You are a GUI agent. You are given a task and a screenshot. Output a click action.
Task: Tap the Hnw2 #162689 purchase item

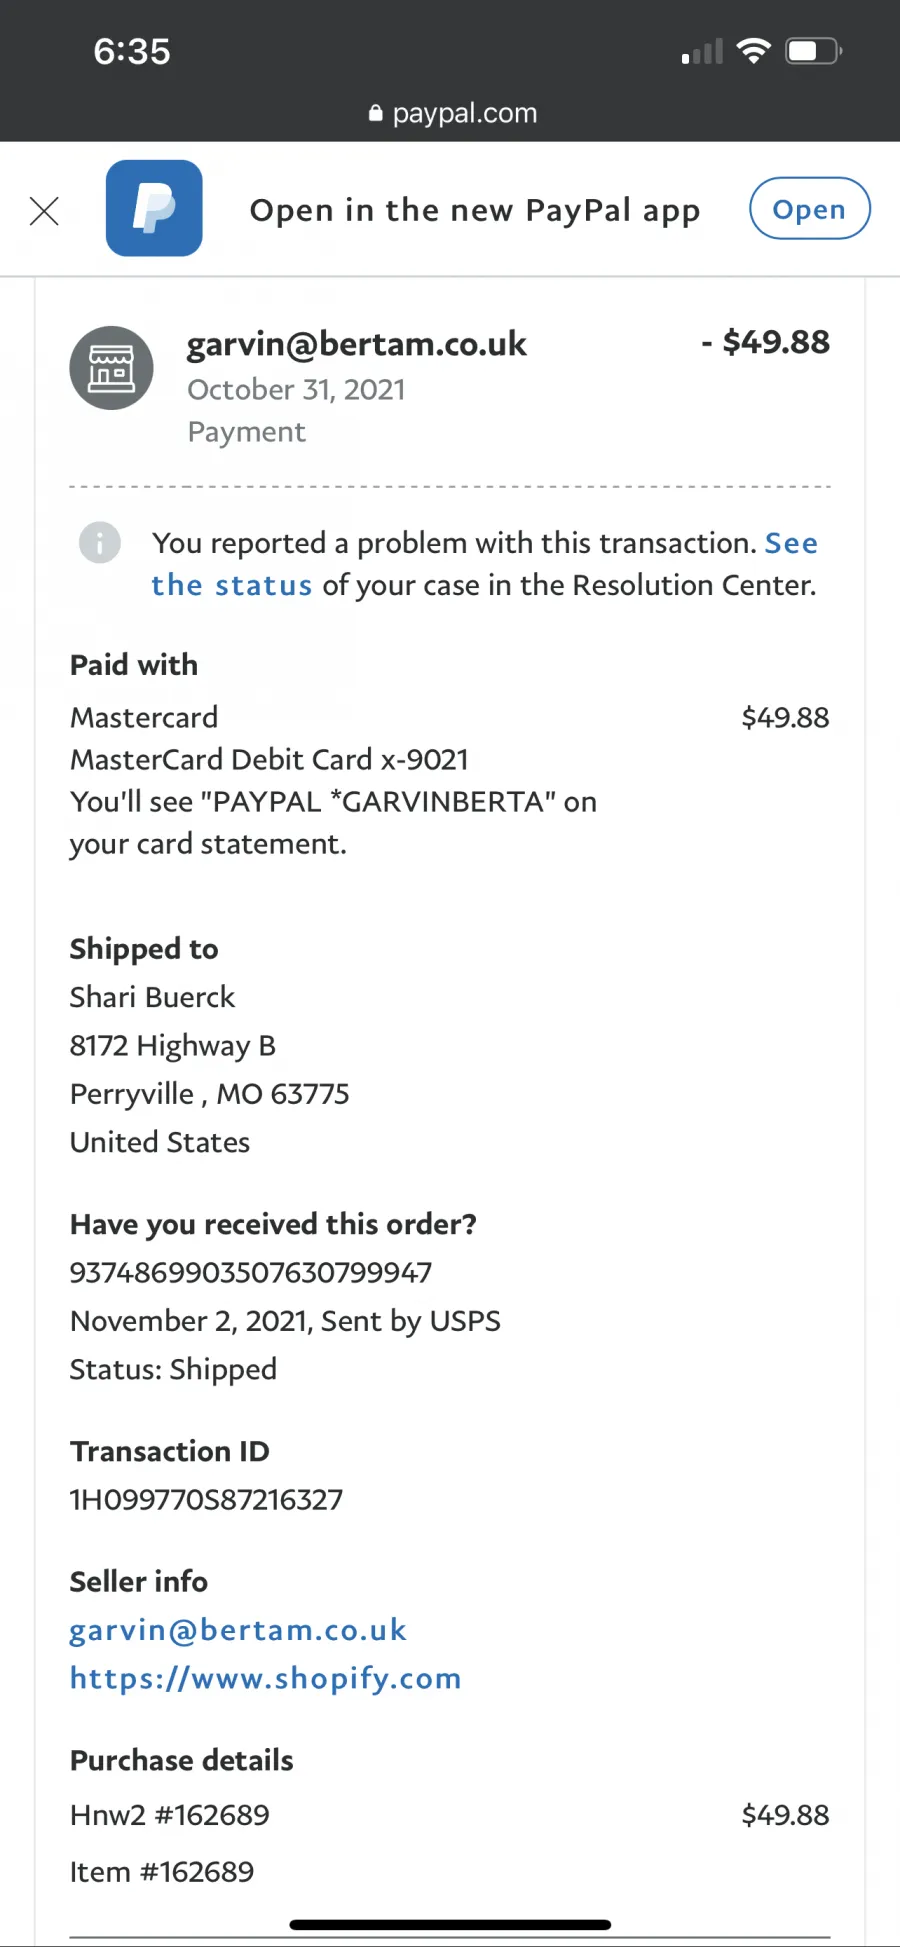click(x=170, y=1815)
